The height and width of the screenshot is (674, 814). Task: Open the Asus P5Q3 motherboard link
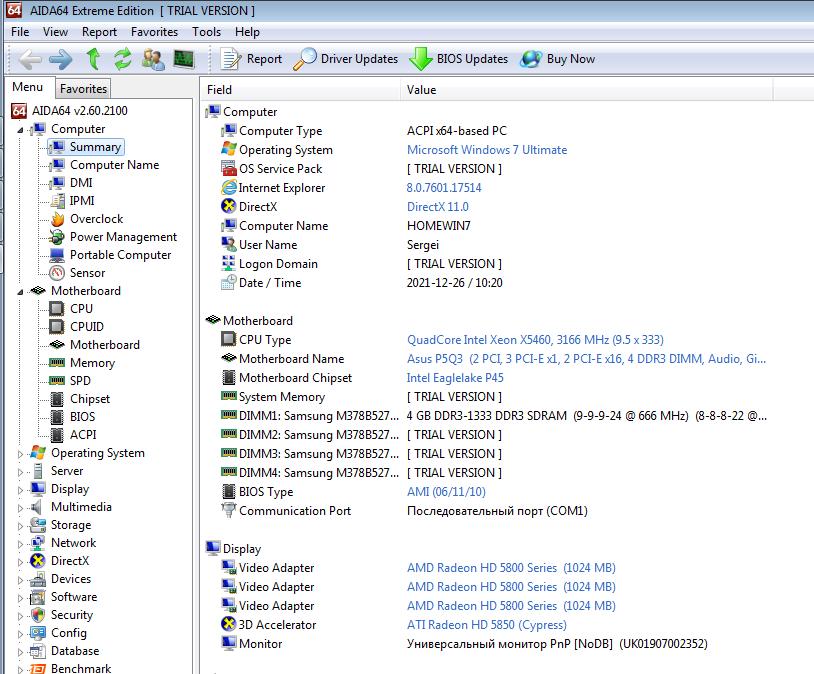click(586, 359)
